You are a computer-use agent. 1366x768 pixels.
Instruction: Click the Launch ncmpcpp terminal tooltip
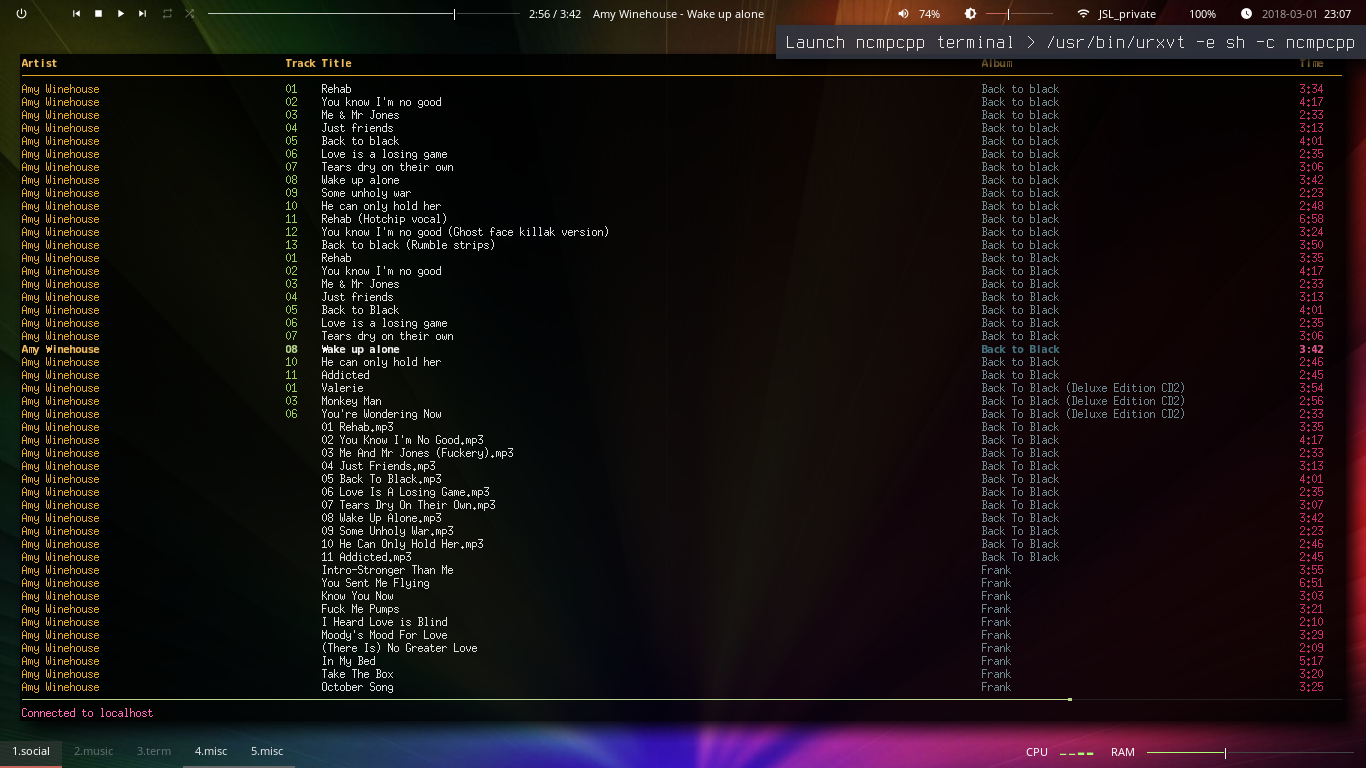click(x=1070, y=42)
